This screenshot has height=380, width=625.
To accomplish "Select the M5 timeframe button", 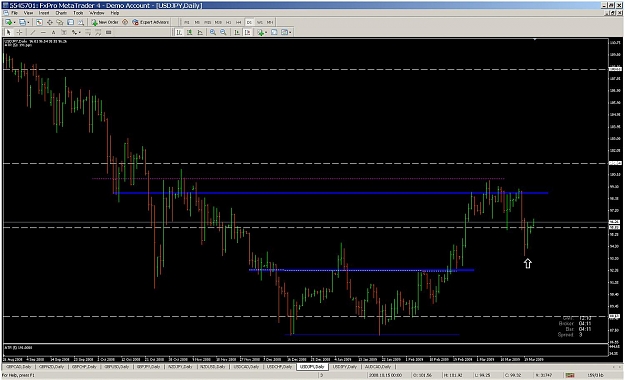I will tap(197, 22).
